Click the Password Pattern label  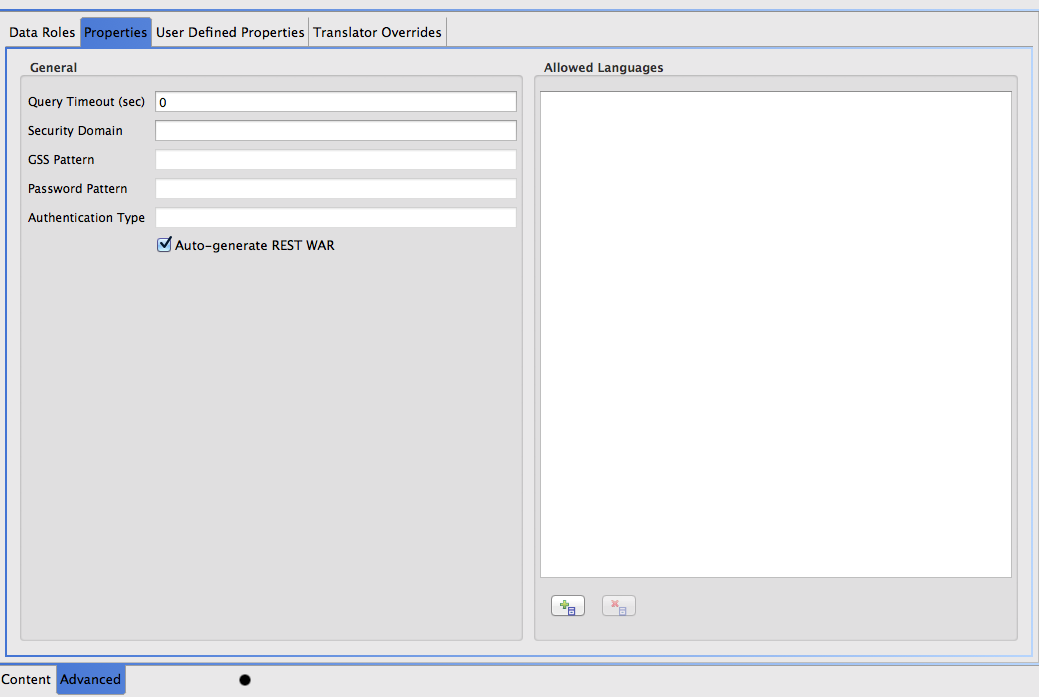(x=78, y=189)
